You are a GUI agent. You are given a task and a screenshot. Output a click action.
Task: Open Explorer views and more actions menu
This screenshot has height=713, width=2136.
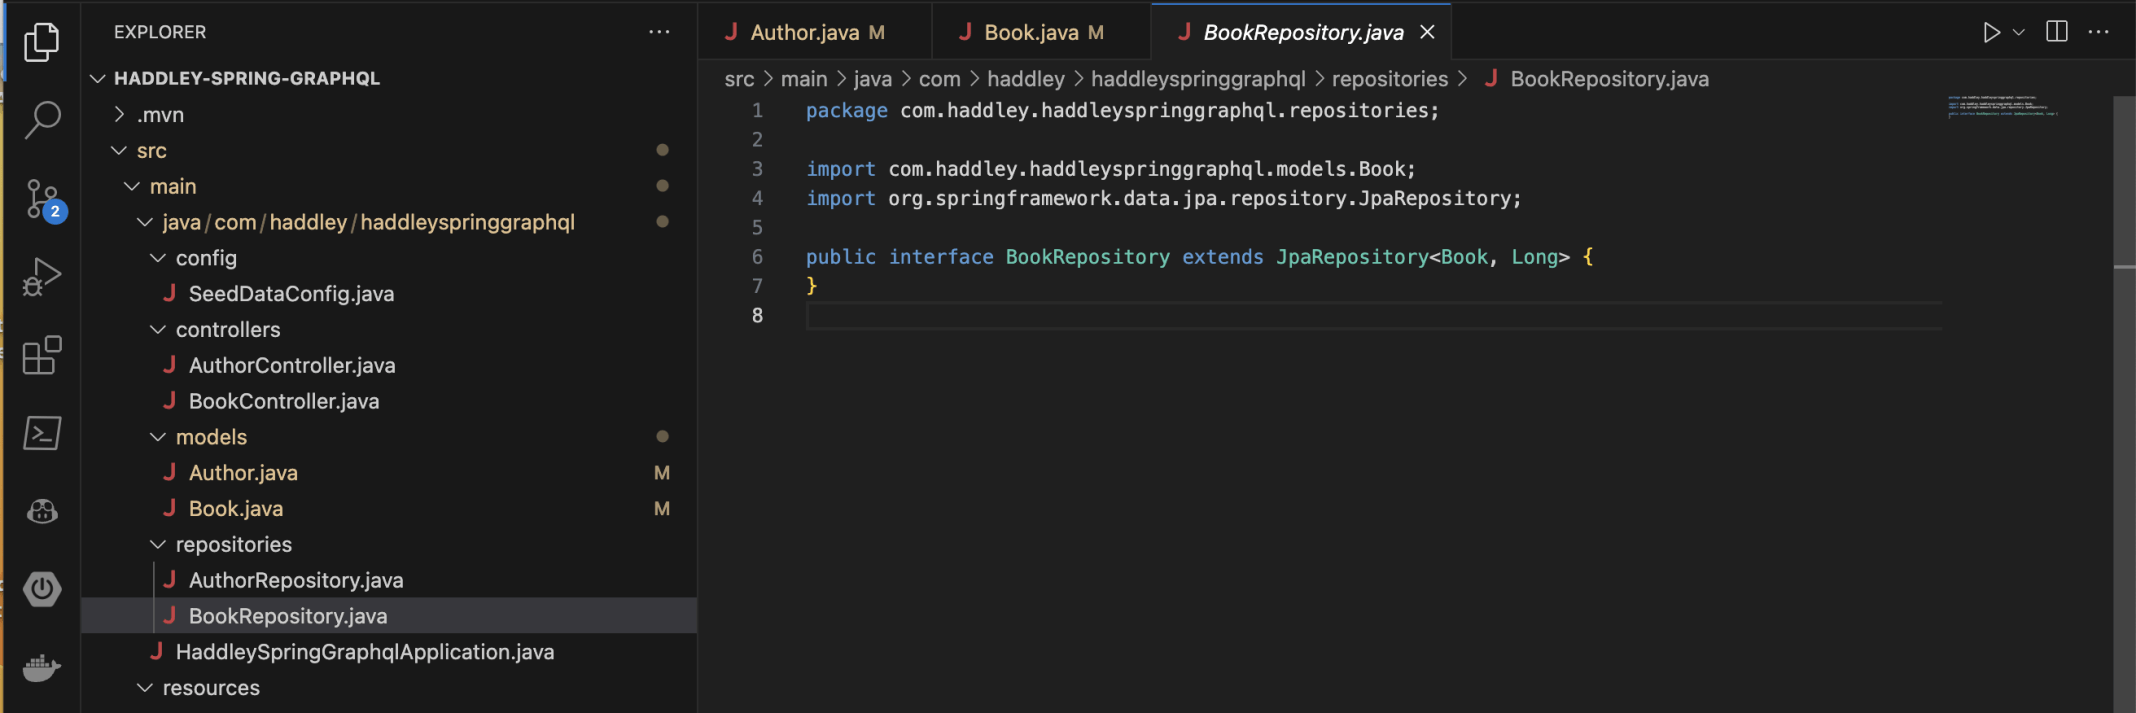click(659, 32)
